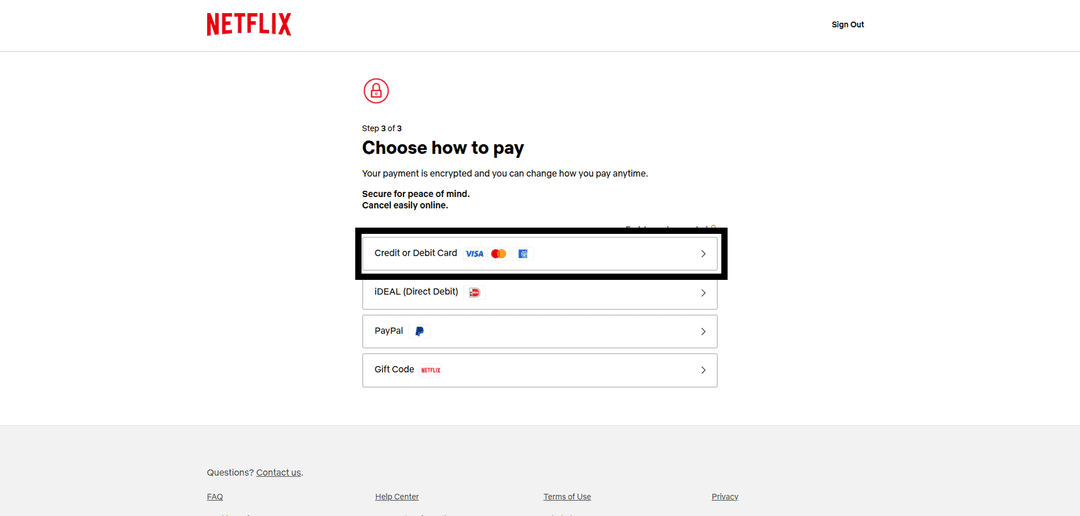Viewport: 1080px width, 516px height.
Task: Open the Contact us link
Action: pos(278,473)
